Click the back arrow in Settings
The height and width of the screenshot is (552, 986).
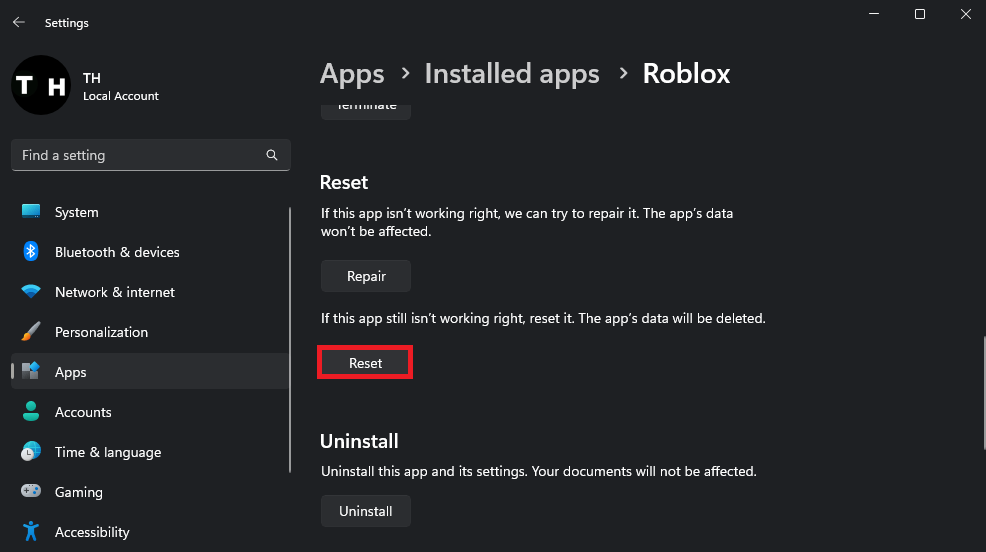pos(19,23)
